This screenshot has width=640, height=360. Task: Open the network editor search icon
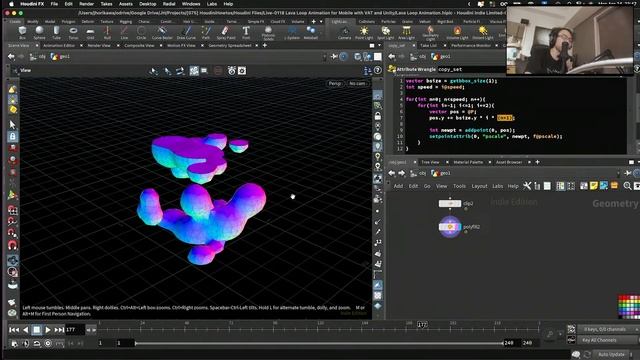[x=627, y=186]
